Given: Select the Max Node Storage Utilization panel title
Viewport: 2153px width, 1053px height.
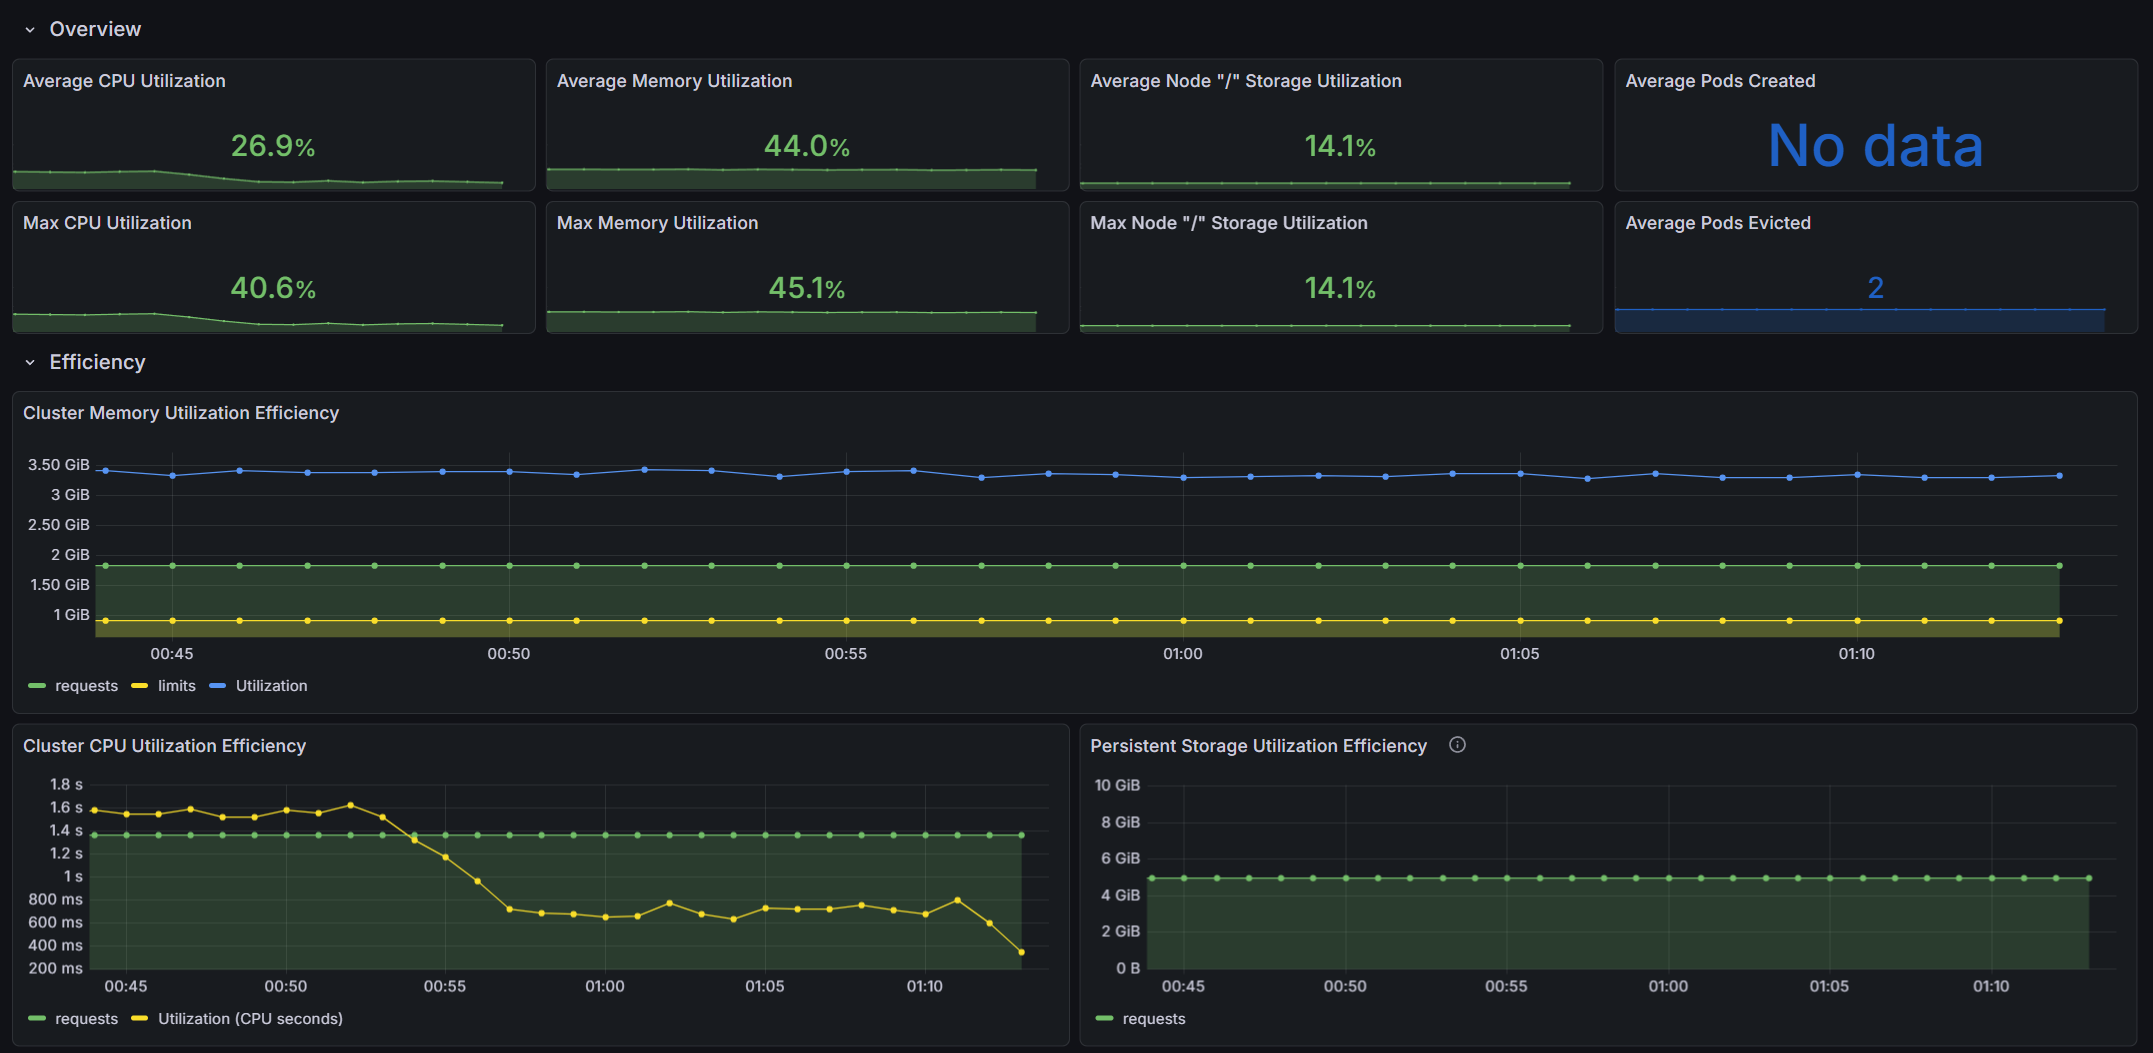Looking at the screenshot, I should click(x=1229, y=223).
